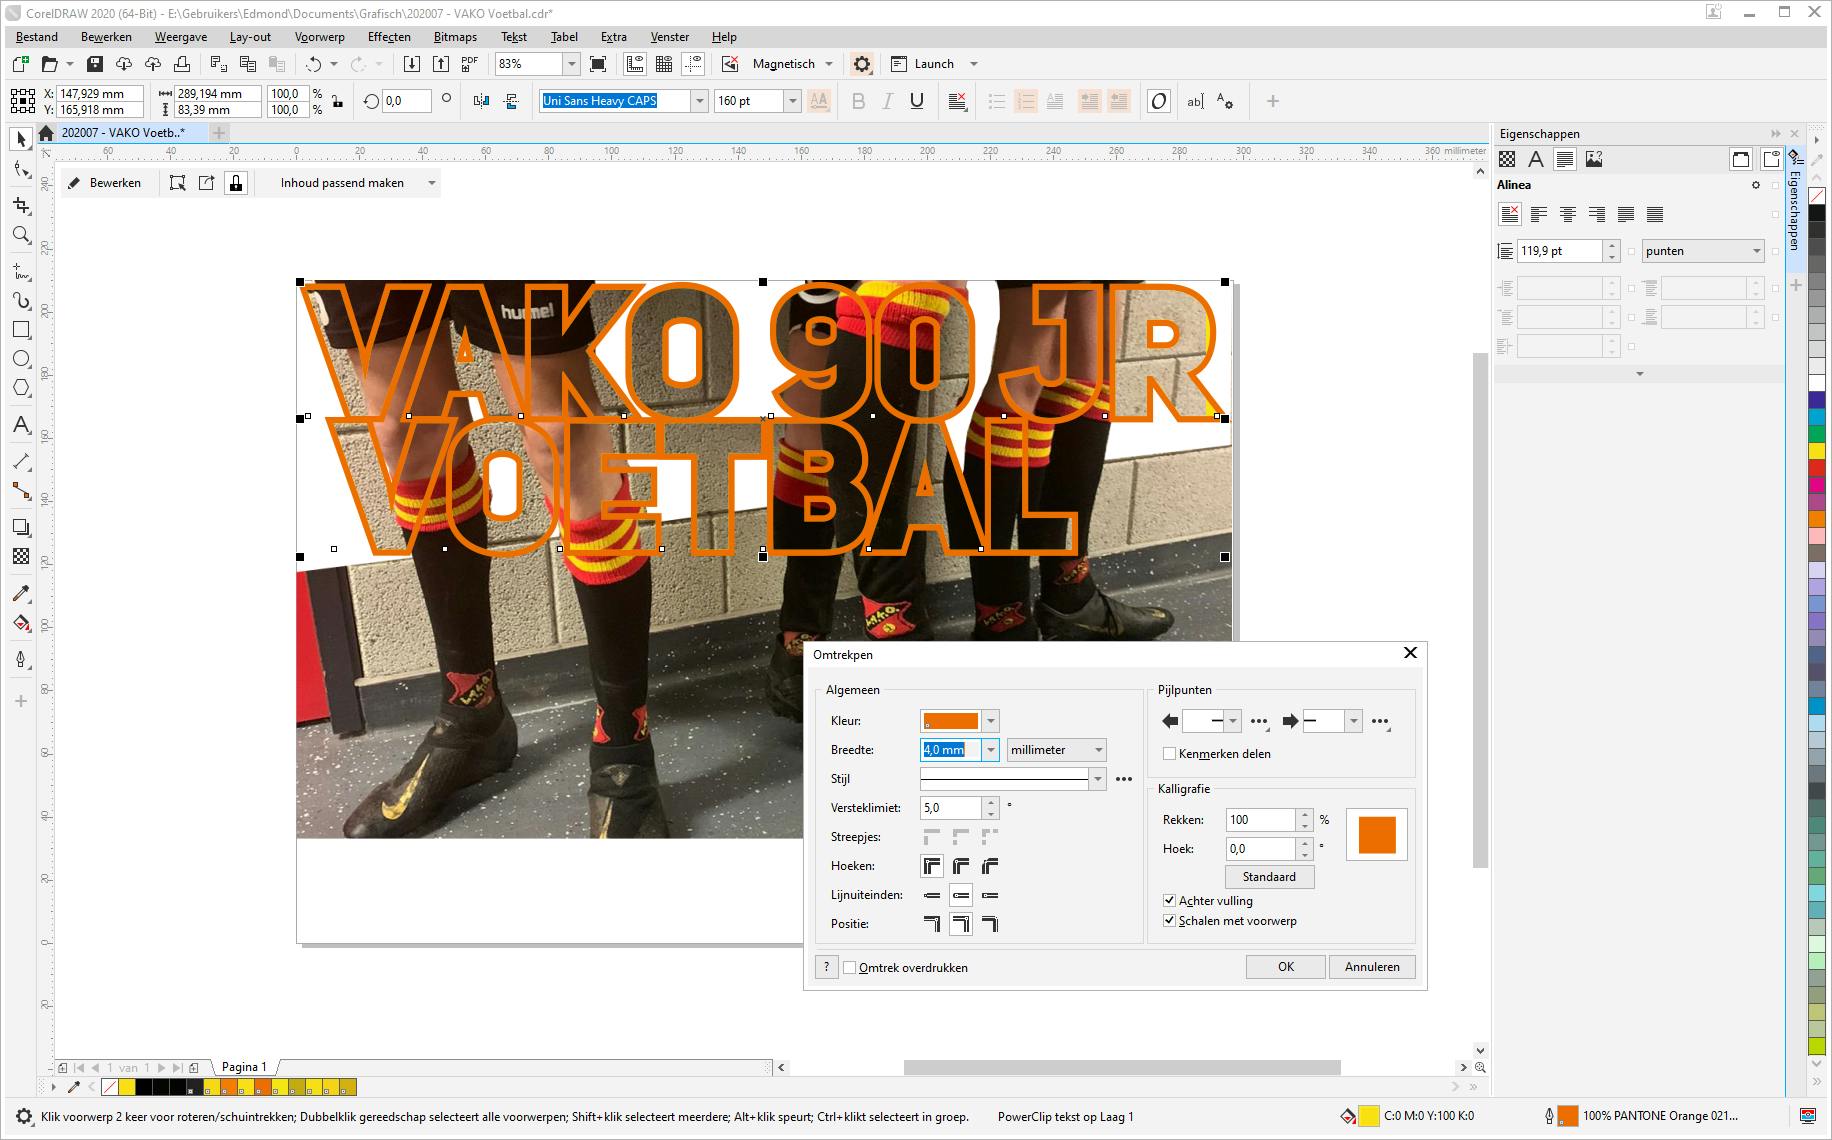
Task: Choose the Ellipse tool
Action: pyautogui.click(x=21, y=359)
